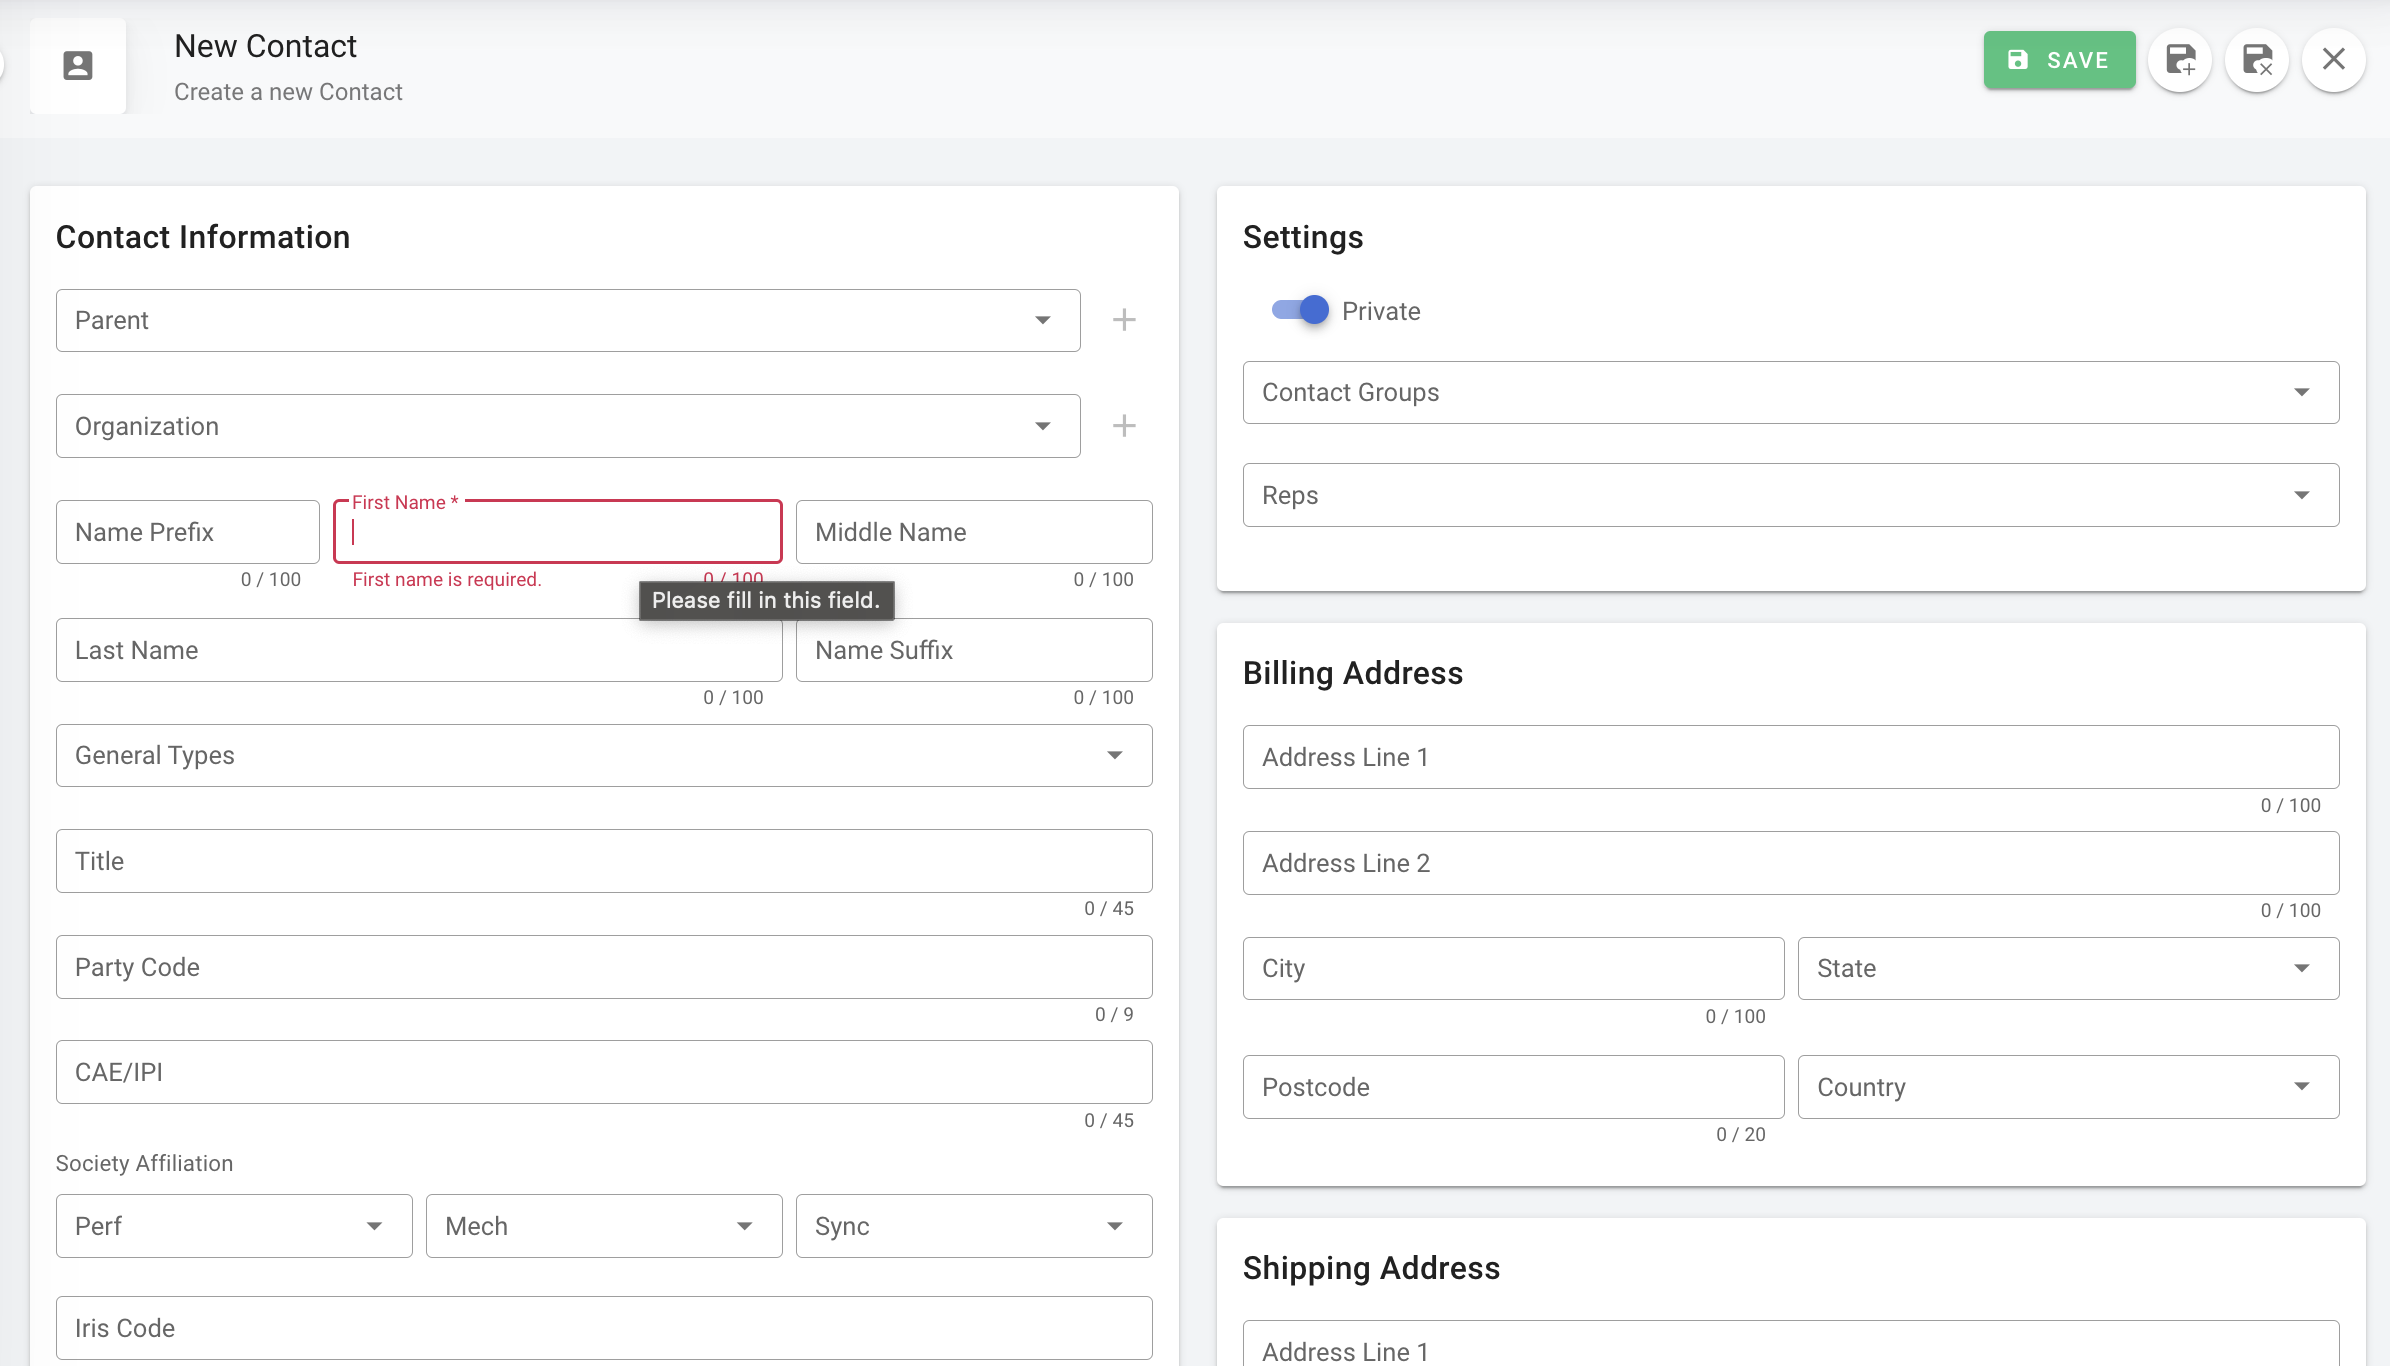Open the General Types dropdown
2390x1366 pixels.
point(603,755)
